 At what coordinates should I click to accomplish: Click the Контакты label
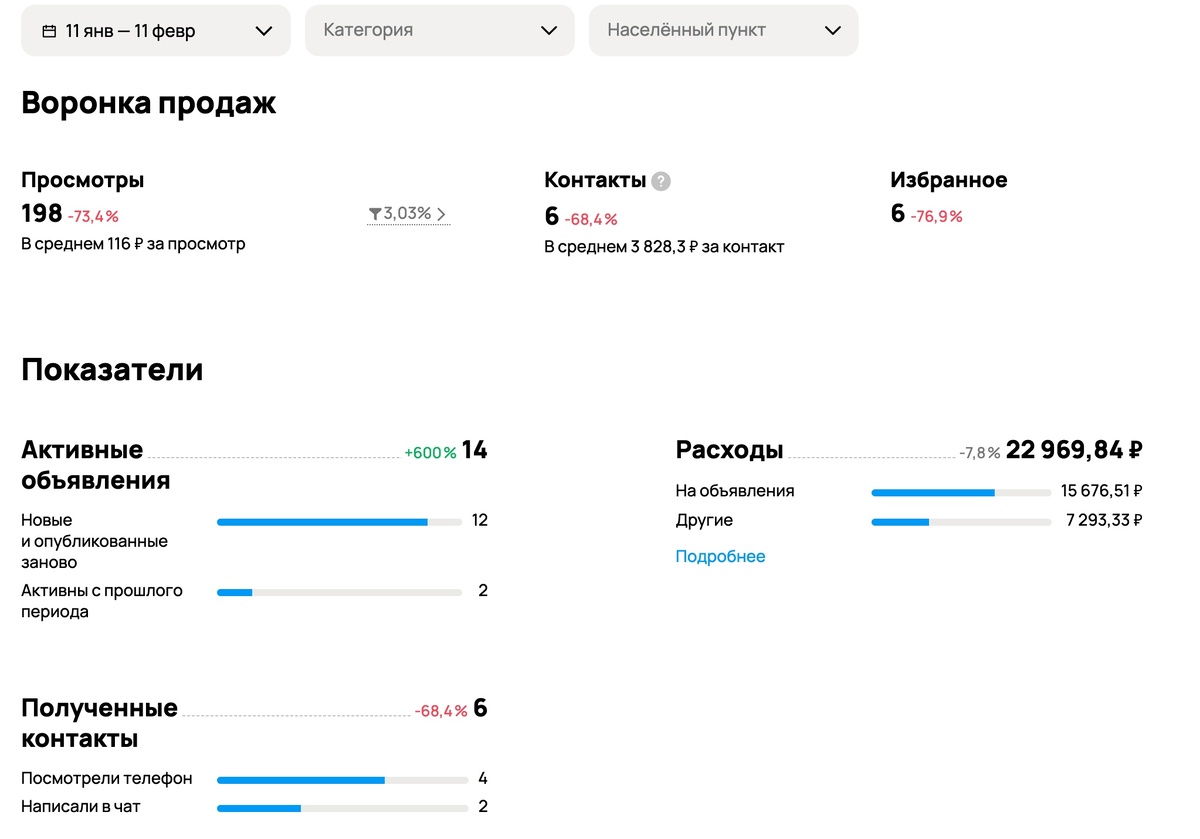pos(595,180)
